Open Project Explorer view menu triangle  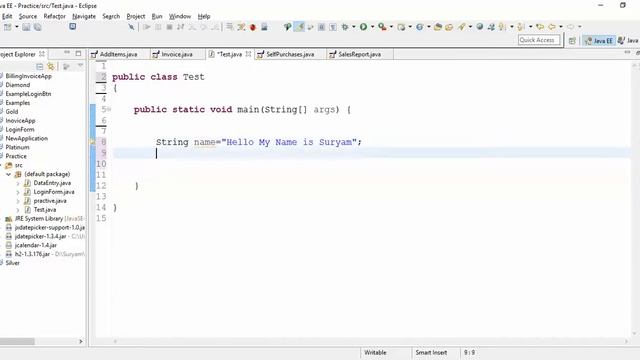(x=80, y=66)
